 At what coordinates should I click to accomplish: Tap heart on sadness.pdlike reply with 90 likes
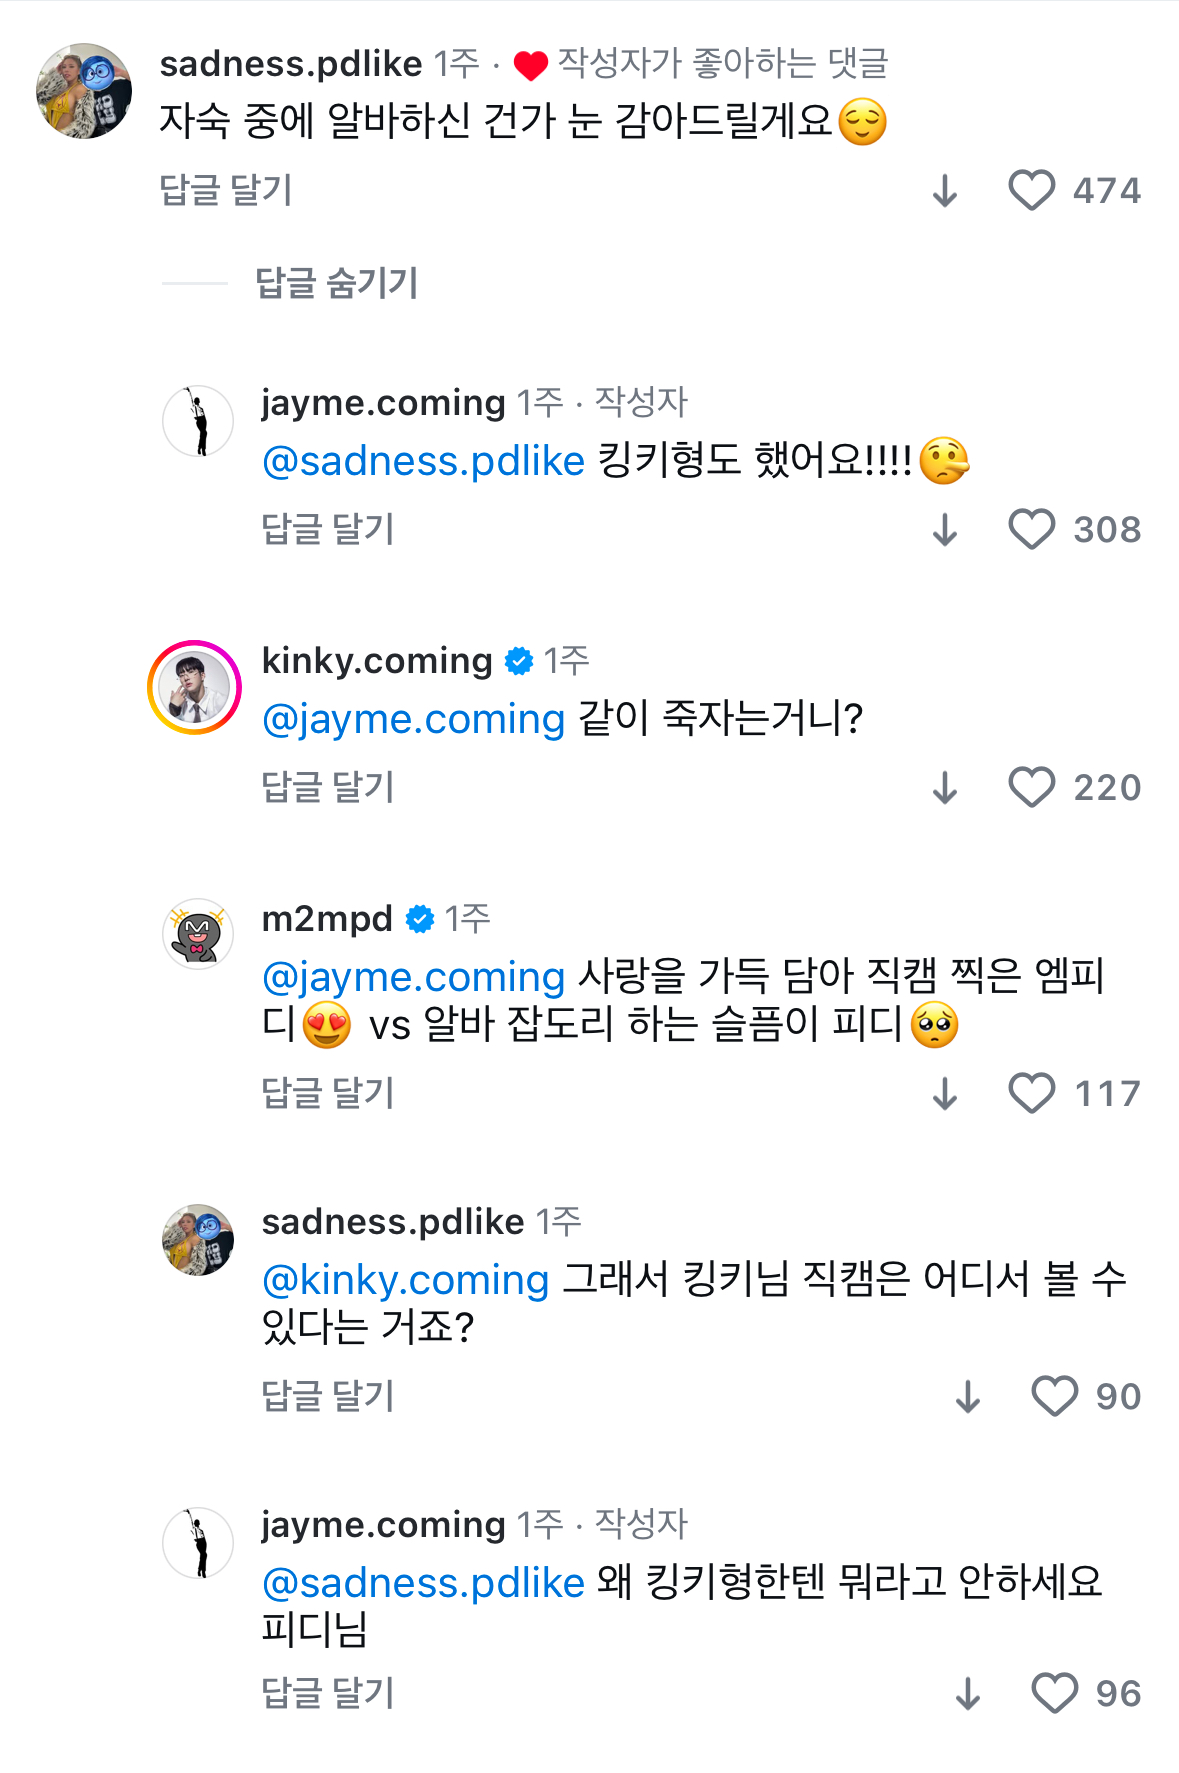point(1054,1396)
